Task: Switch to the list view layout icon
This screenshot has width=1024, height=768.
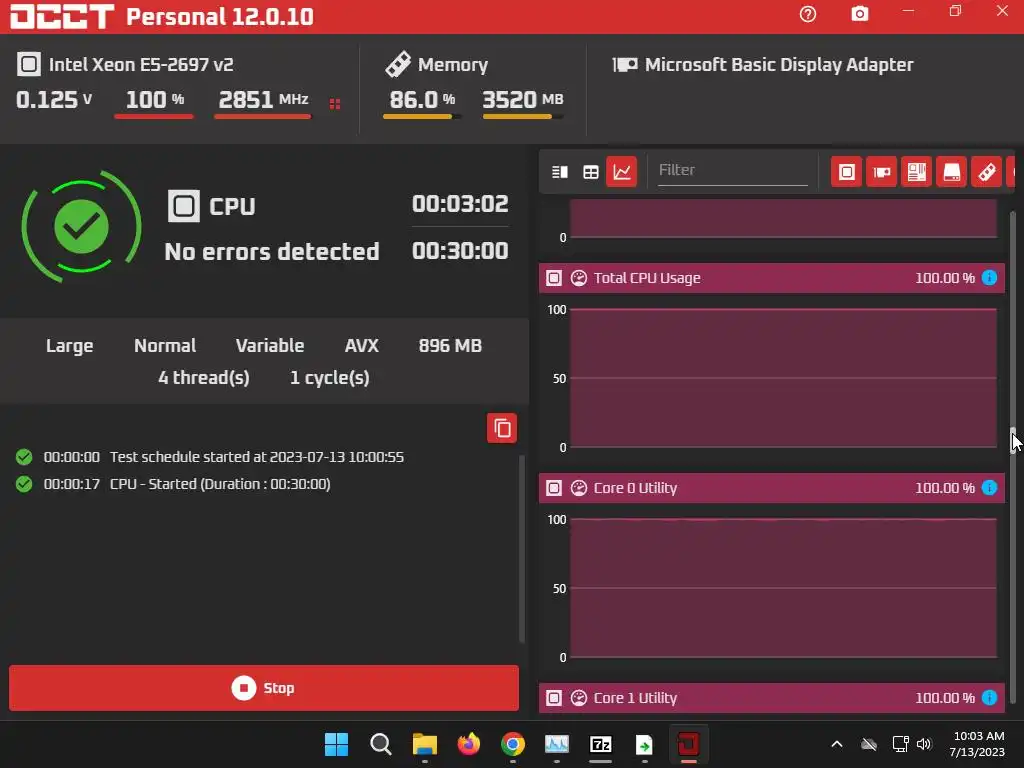Action: (560, 172)
